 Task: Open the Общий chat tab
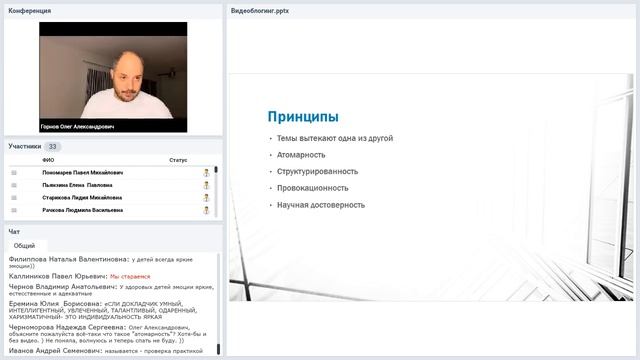click(x=24, y=246)
